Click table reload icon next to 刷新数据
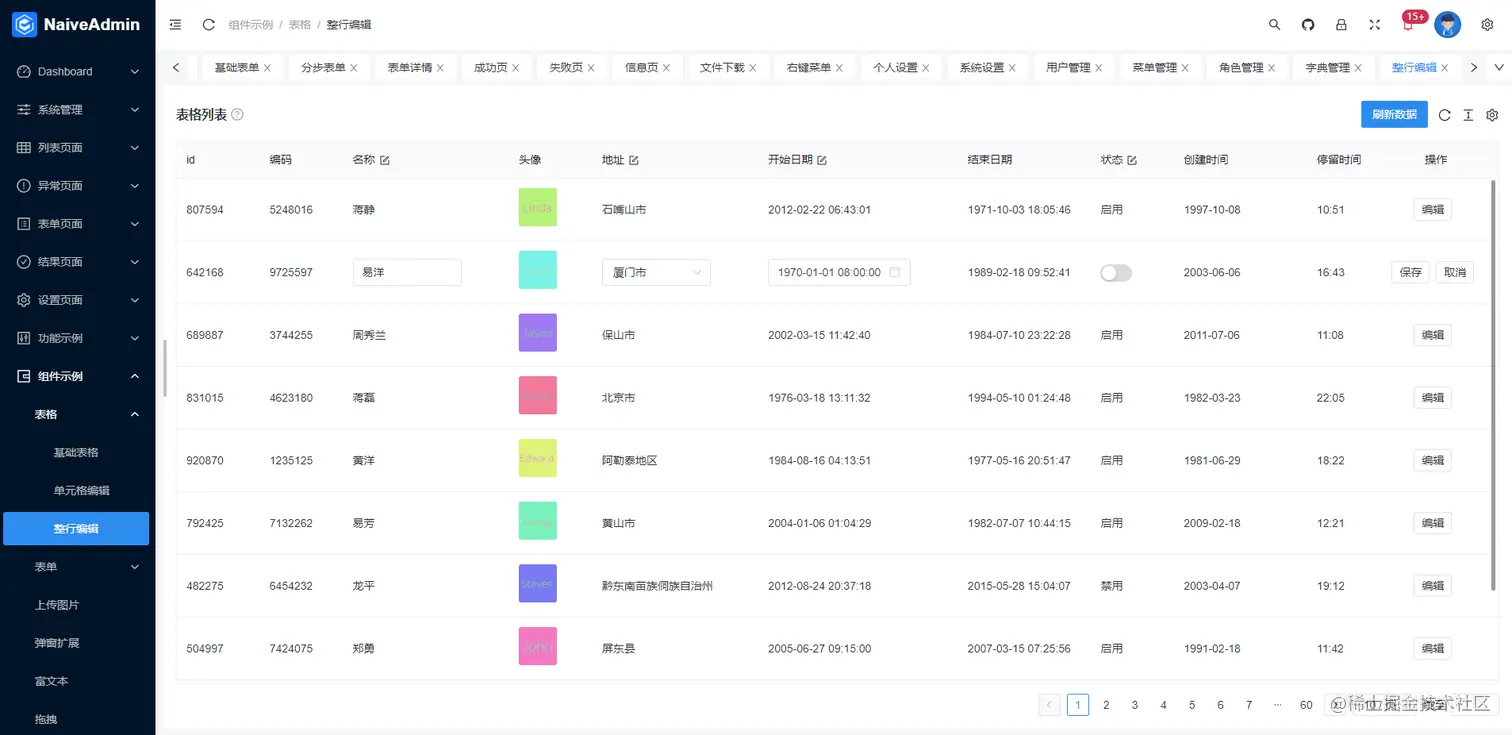Image resolution: width=1512 pixels, height=735 pixels. 1444,115
